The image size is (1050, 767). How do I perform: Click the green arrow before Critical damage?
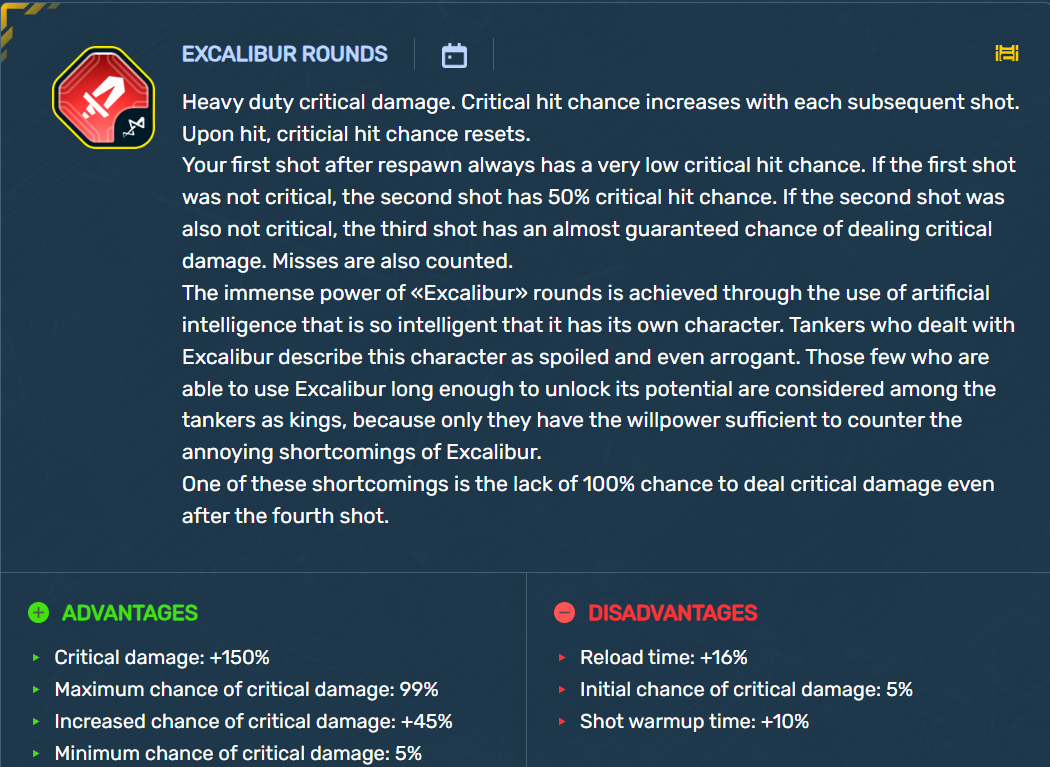[x=36, y=658]
